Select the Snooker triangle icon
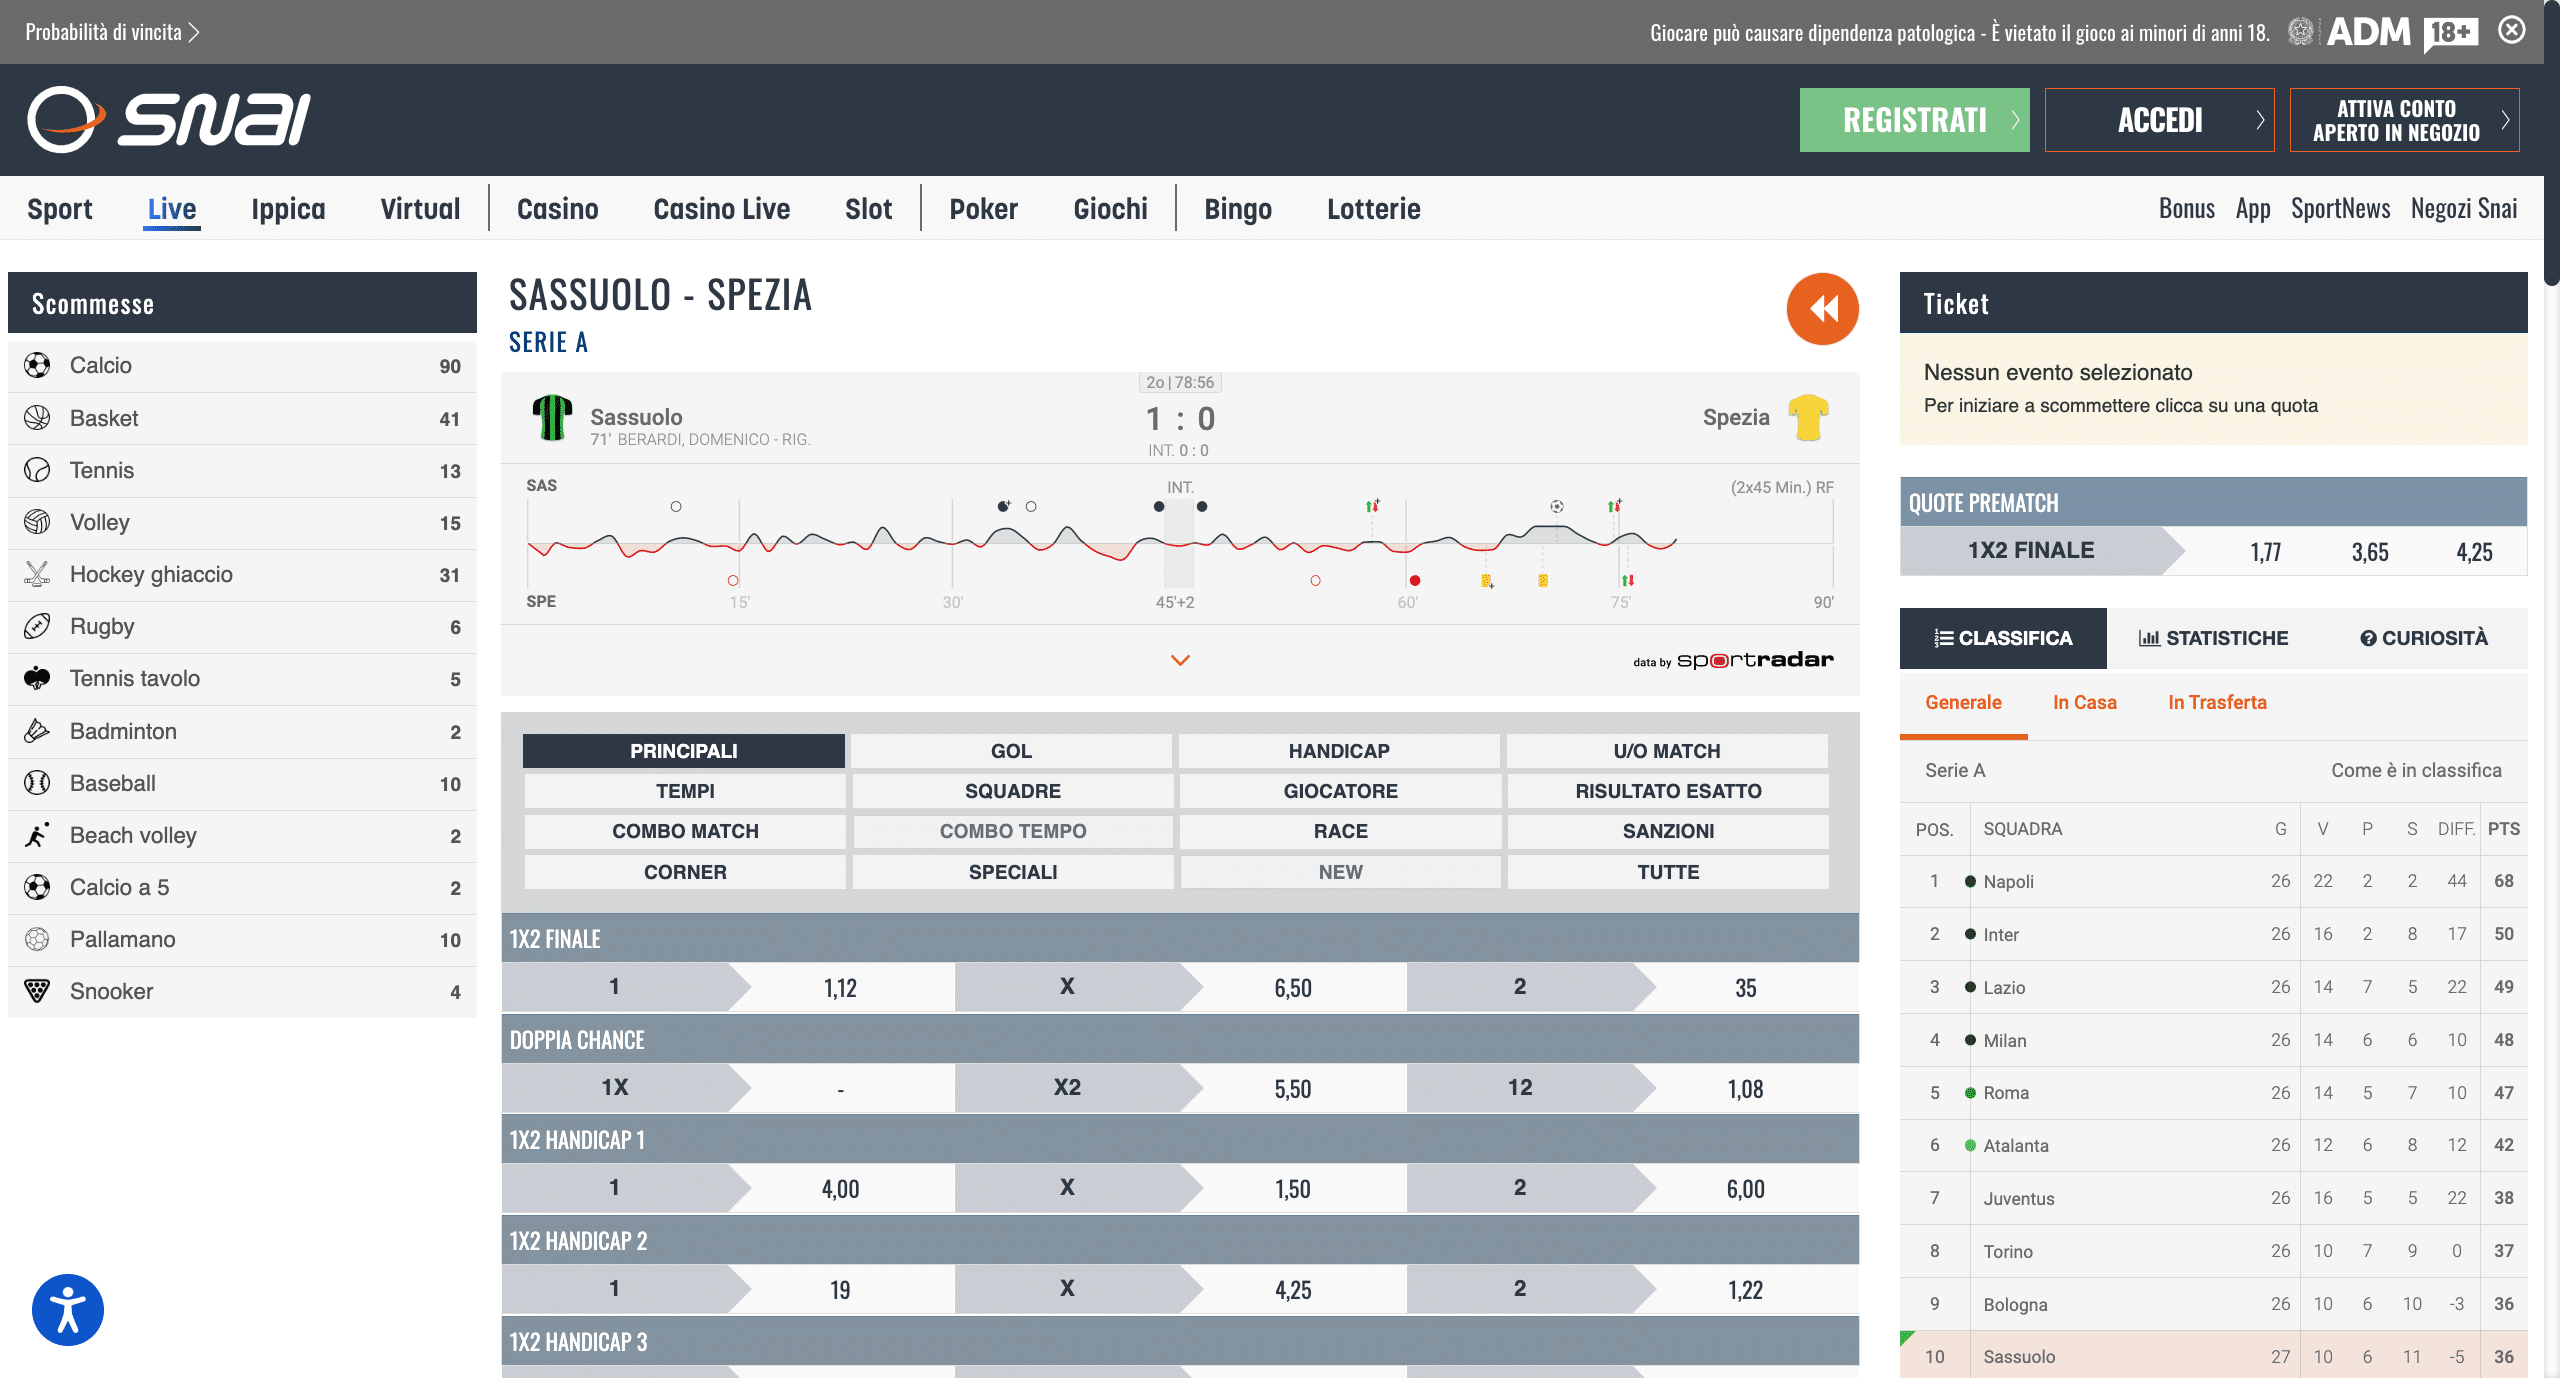Screen dimensions: 2560x1378 click(x=37, y=991)
